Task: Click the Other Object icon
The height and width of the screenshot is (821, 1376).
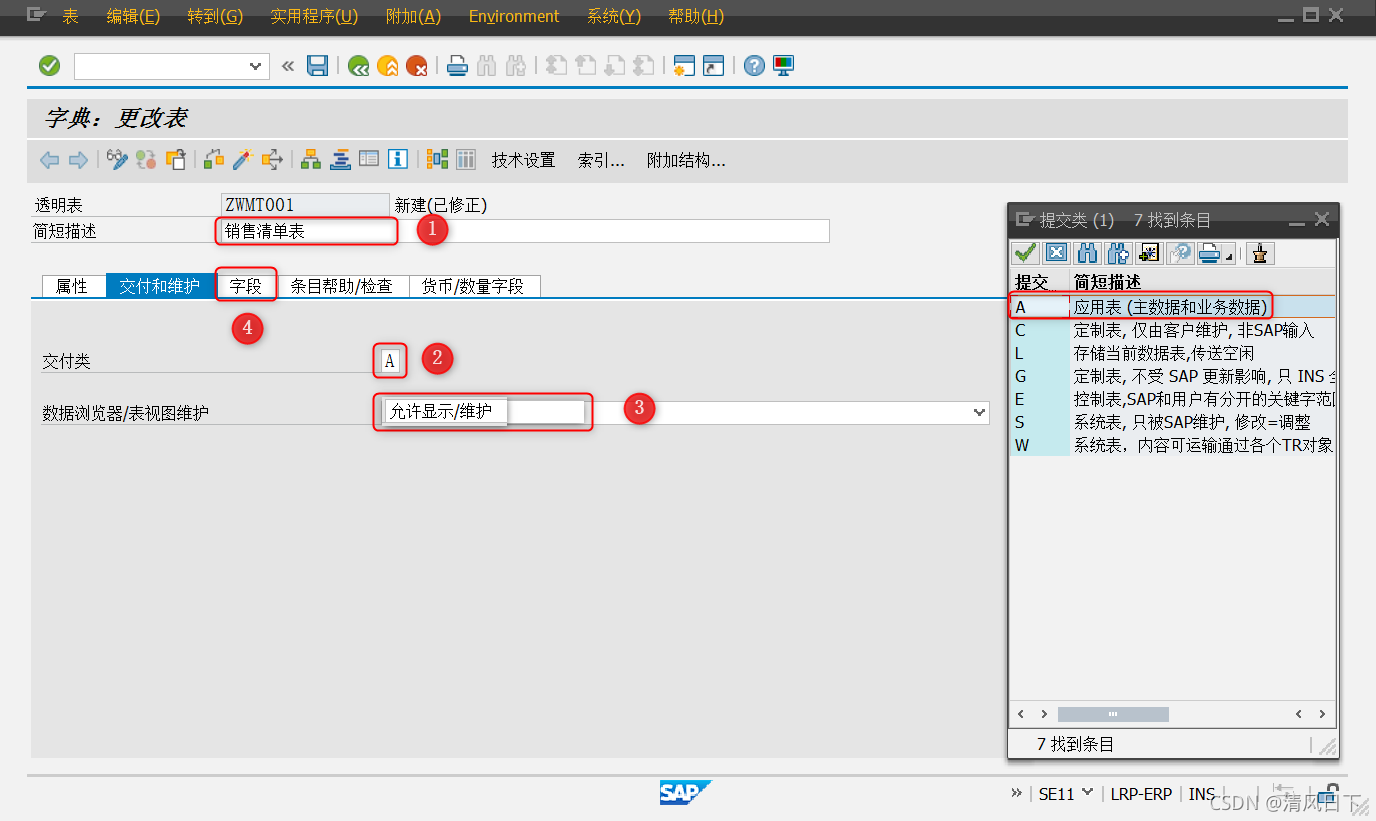Action: pos(176,159)
